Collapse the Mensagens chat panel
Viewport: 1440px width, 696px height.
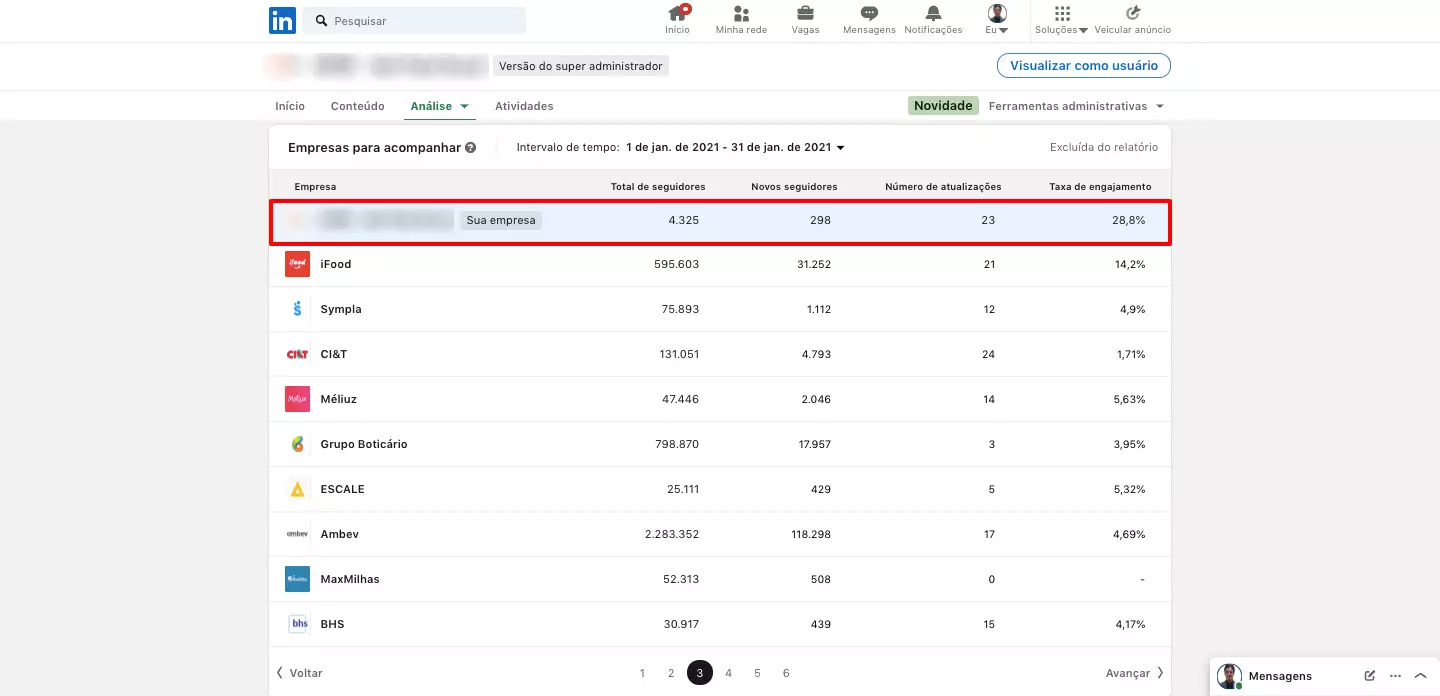click(x=1420, y=676)
